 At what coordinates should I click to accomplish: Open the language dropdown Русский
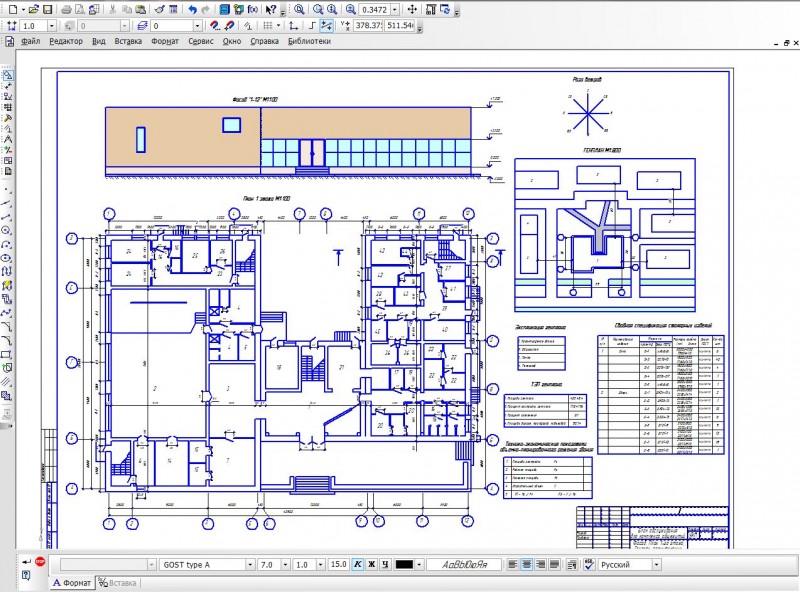pyautogui.click(x=656, y=564)
